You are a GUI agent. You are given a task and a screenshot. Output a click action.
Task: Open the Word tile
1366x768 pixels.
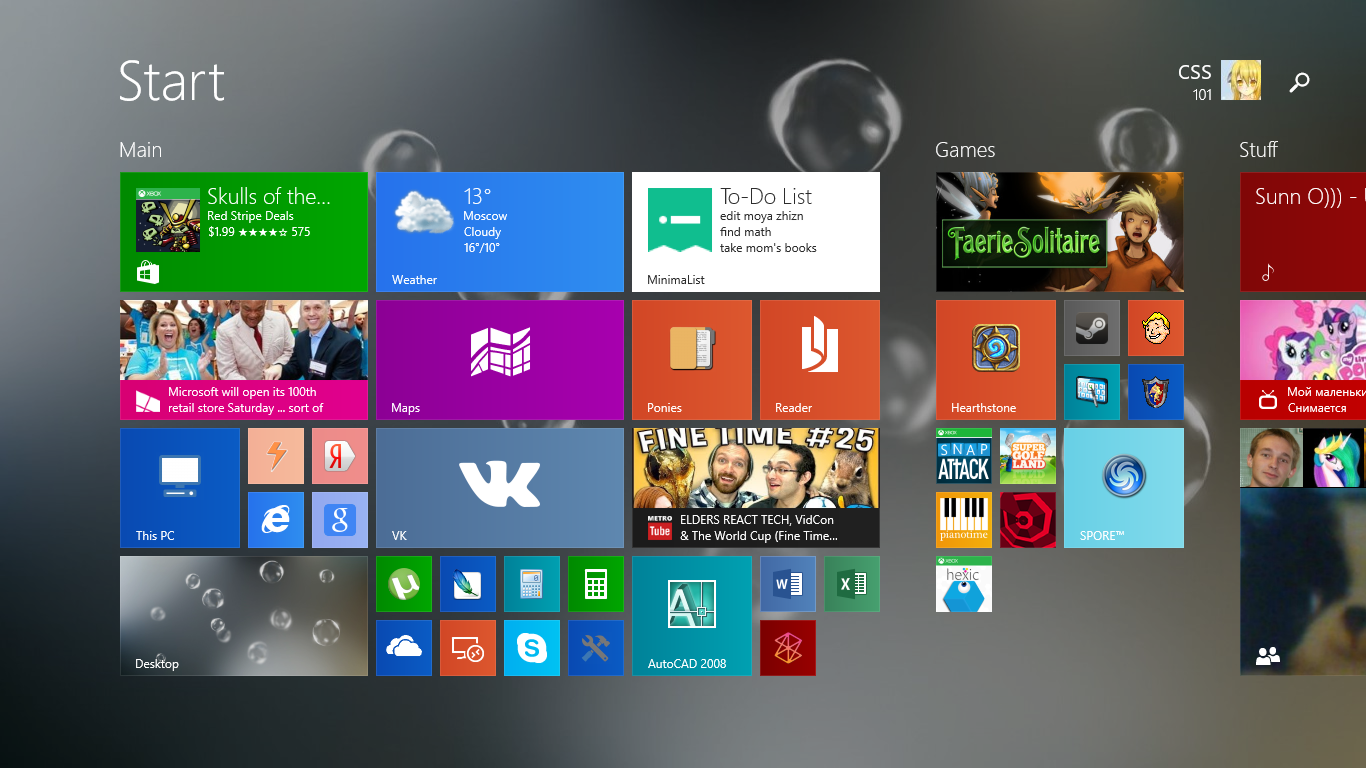click(788, 584)
